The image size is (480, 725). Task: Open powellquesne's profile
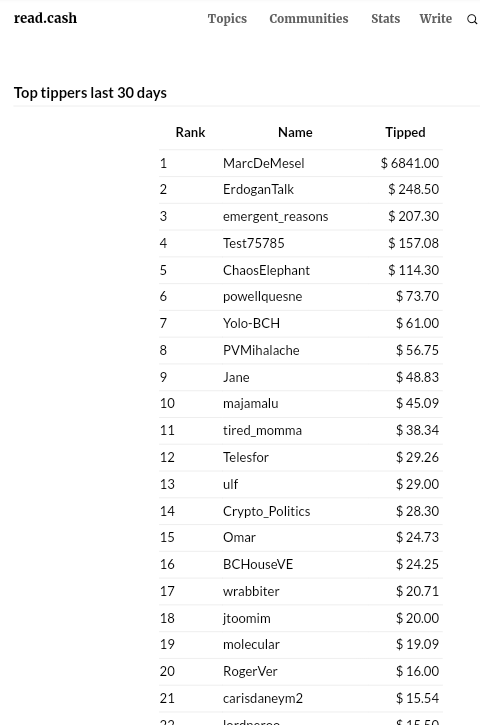pos(263,296)
